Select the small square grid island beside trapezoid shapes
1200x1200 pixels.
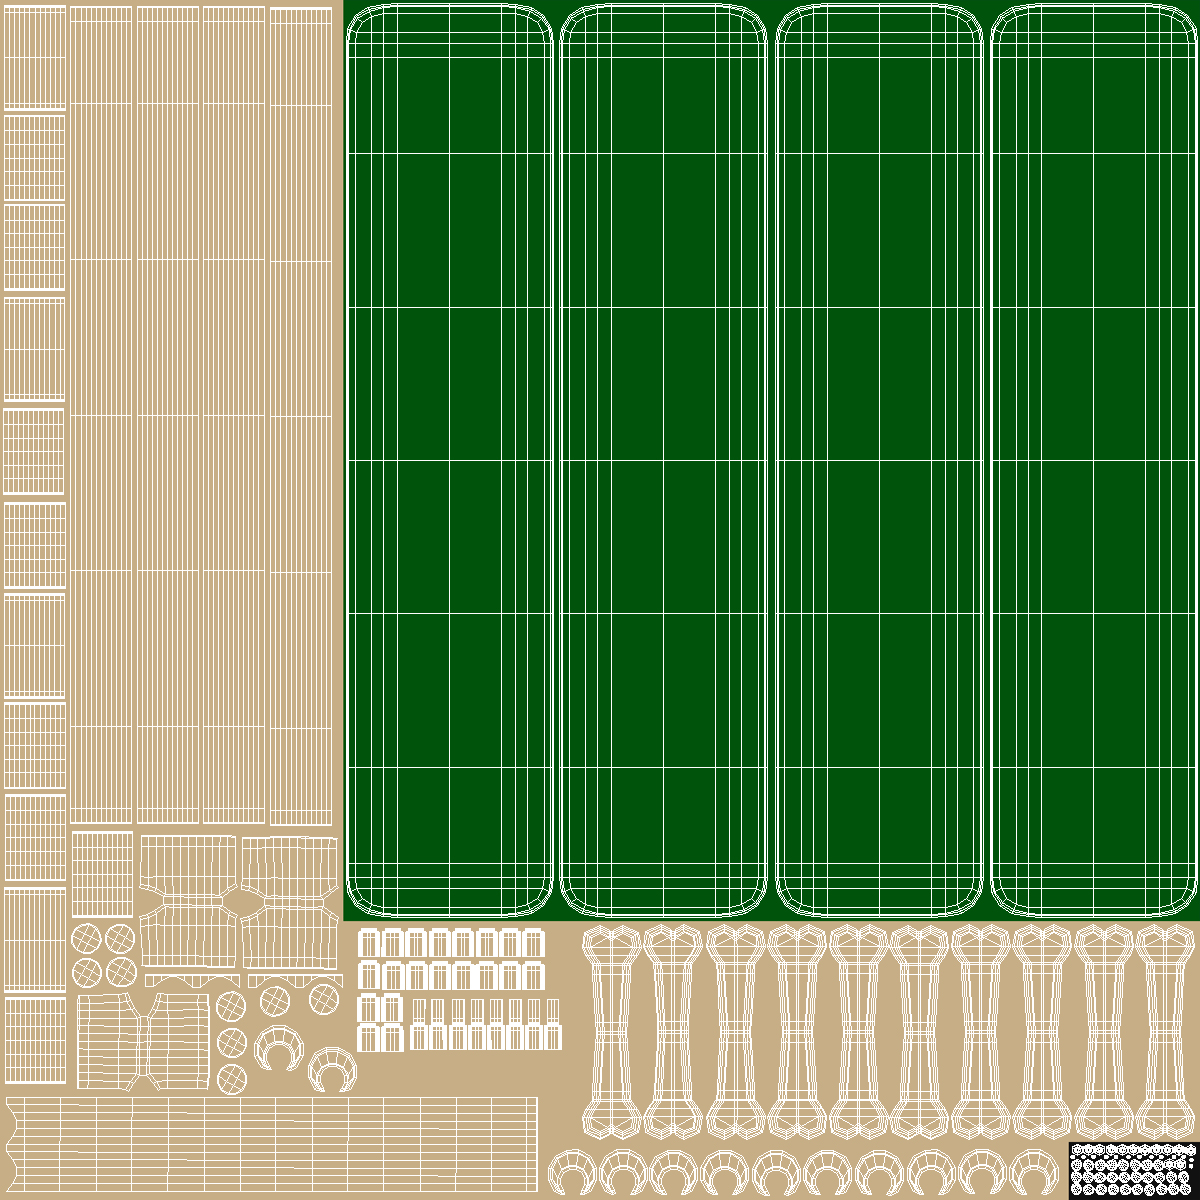pyautogui.click(x=102, y=873)
